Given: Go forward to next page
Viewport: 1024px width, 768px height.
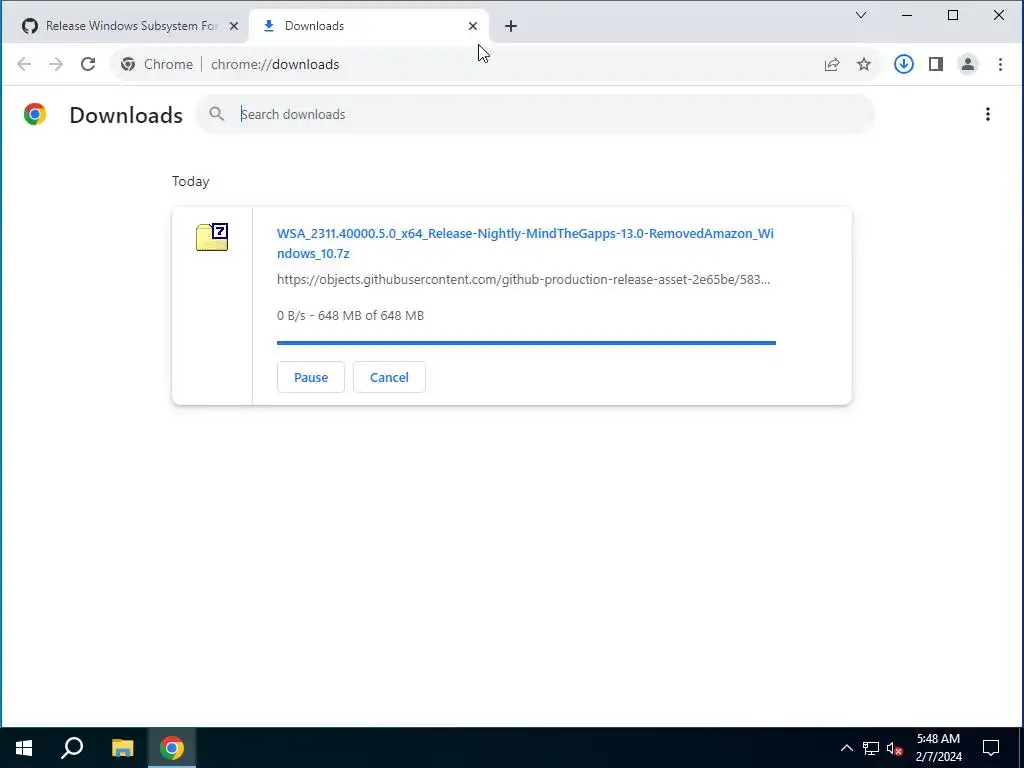Looking at the screenshot, I should click(x=56, y=64).
